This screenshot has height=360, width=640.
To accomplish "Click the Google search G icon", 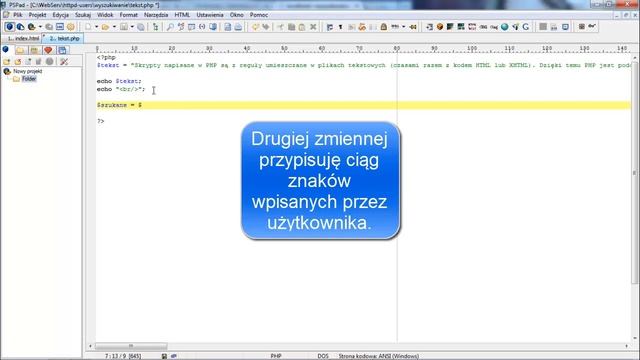I will [x=526, y=27].
